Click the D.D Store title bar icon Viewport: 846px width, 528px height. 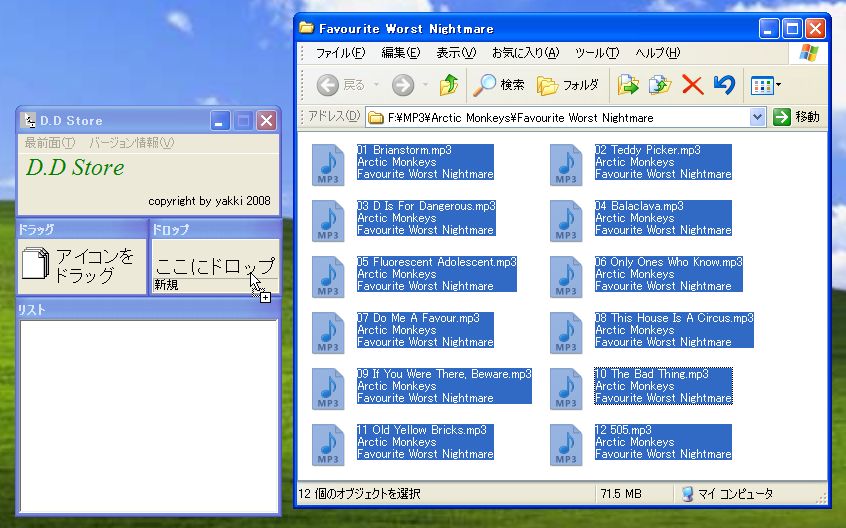point(29,120)
